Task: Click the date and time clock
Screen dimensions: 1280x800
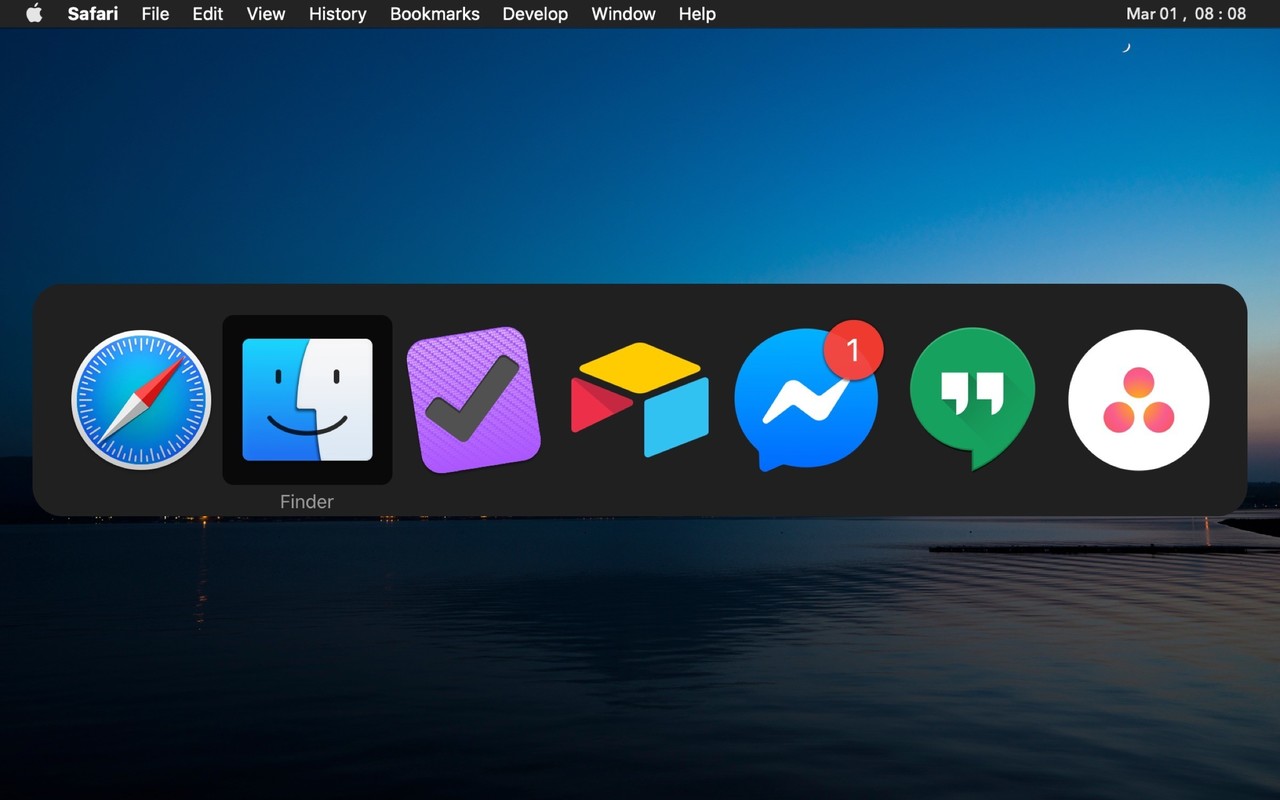Action: pos(1186,14)
